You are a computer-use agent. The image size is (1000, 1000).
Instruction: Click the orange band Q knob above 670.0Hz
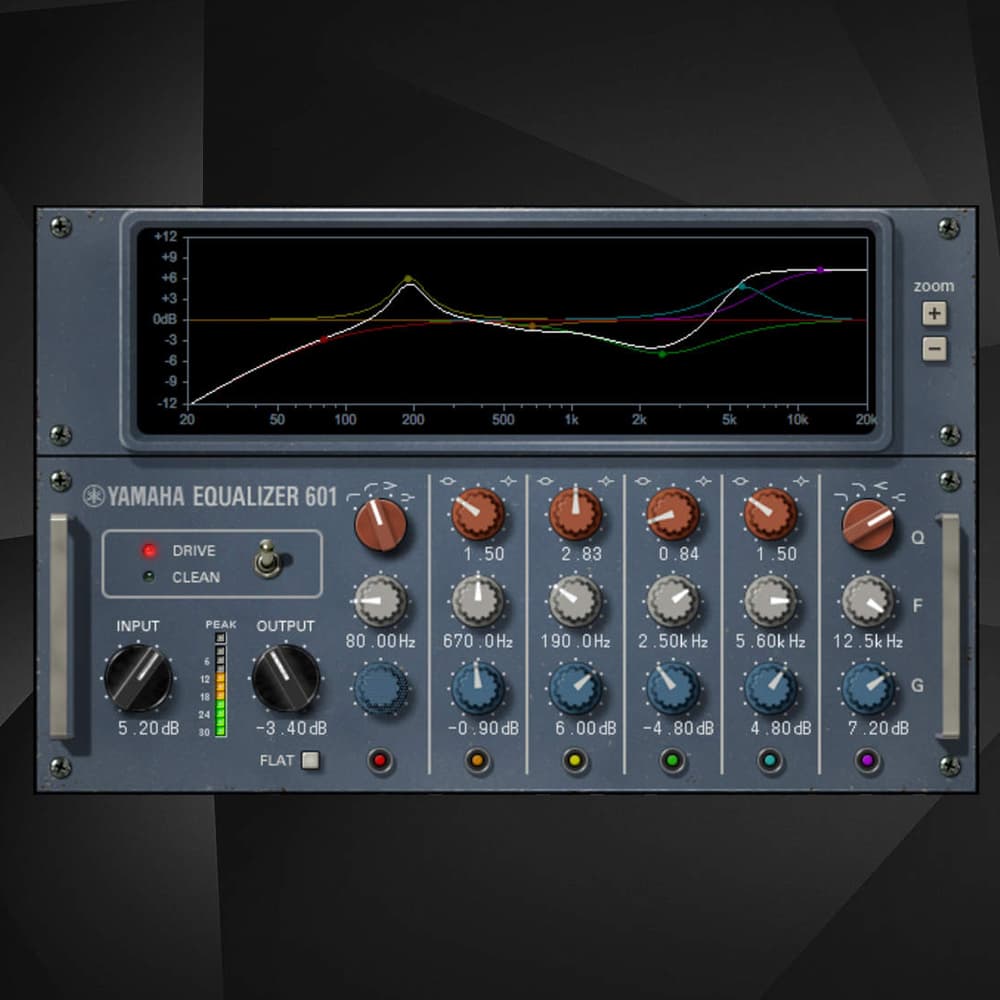point(478,514)
